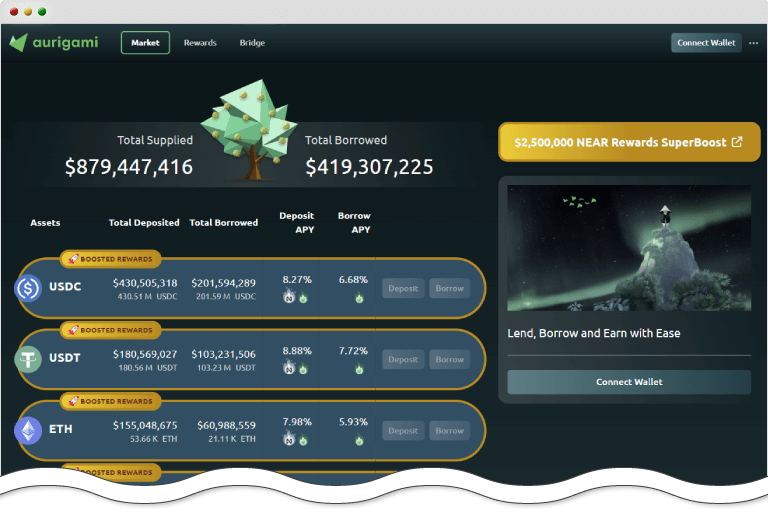Click 'Lend, Borrow and Earn with Ease' heading
Image resolution: width=768 pixels, height=515 pixels.
pyautogui.click(x=594, y=333)
